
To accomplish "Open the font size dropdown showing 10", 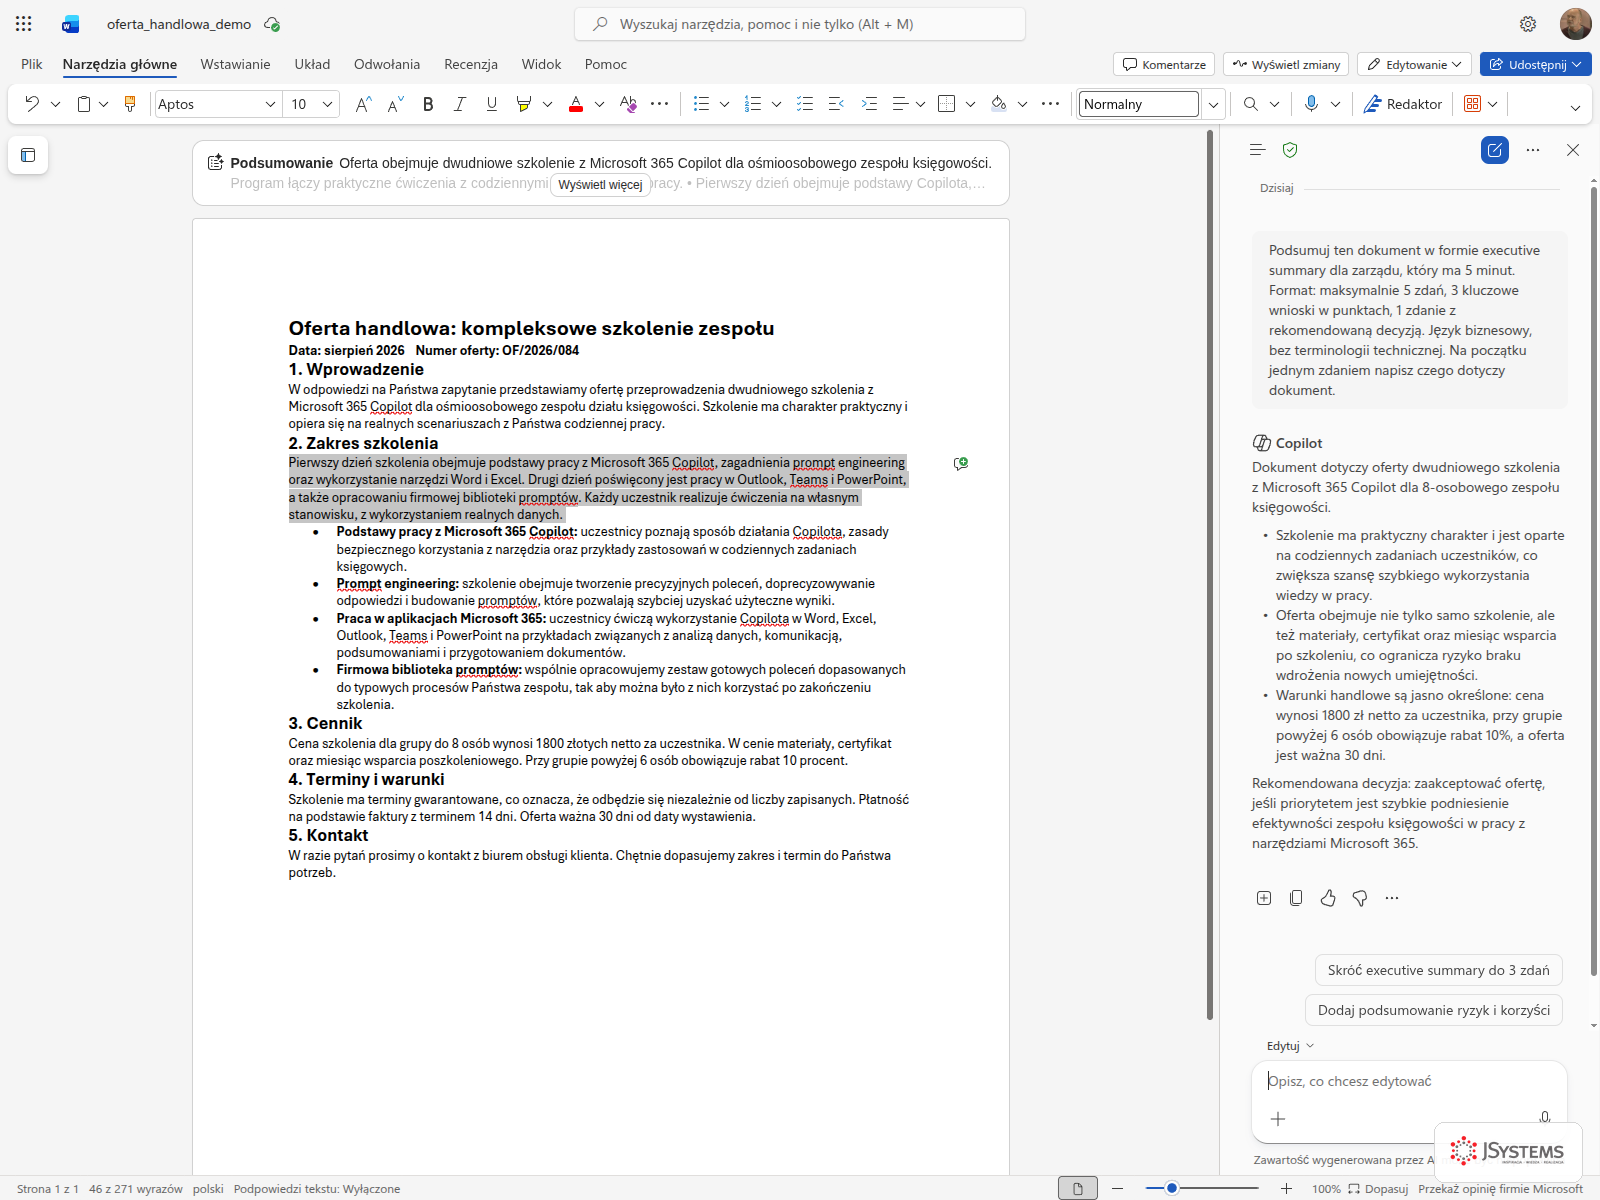I will point(327,104).
